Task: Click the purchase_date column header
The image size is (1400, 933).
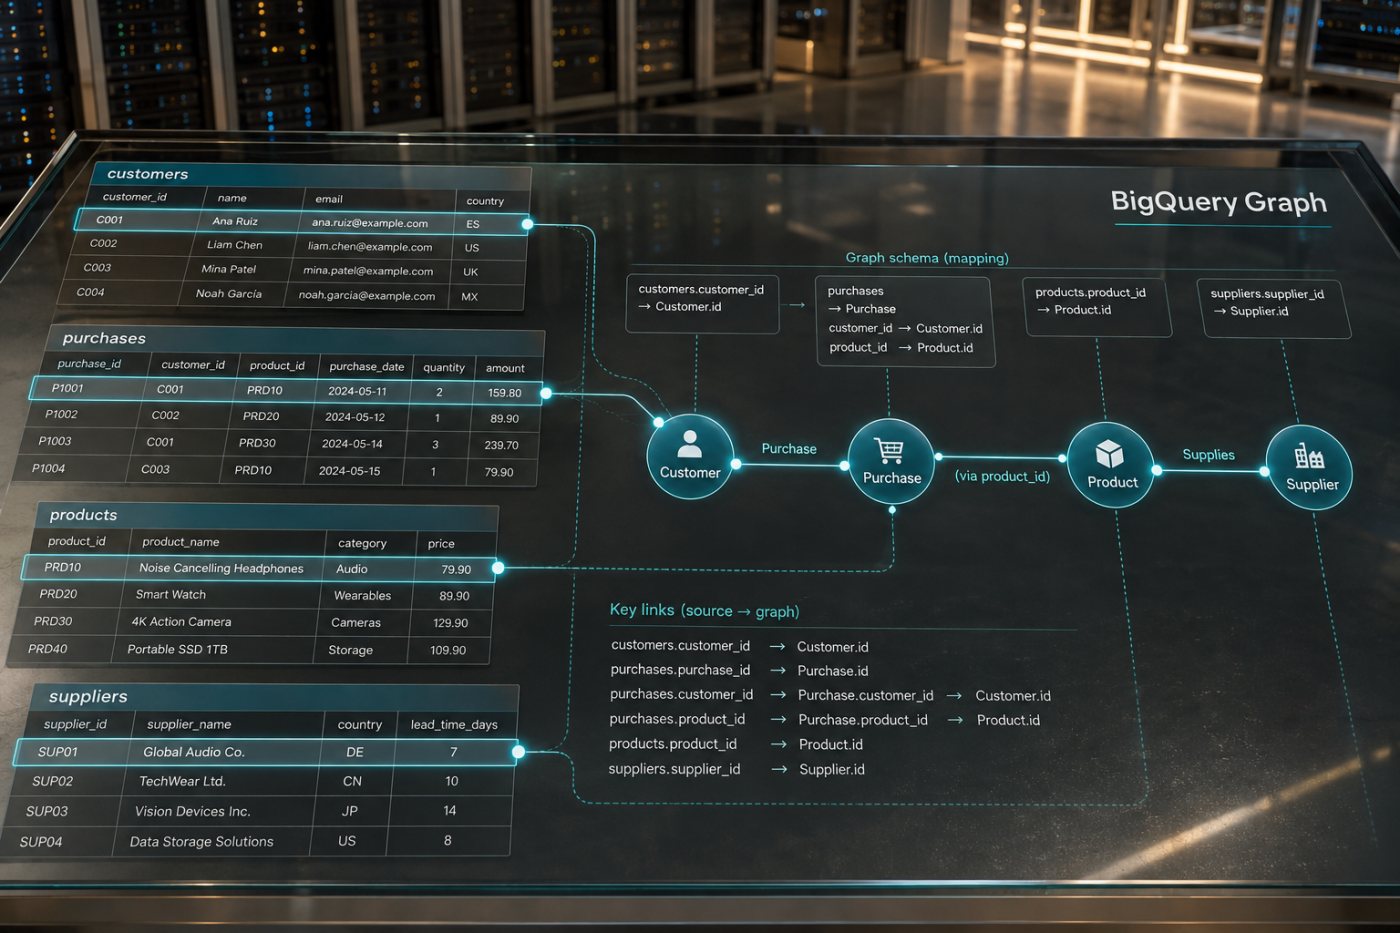Action: click(x=367, y=366)
